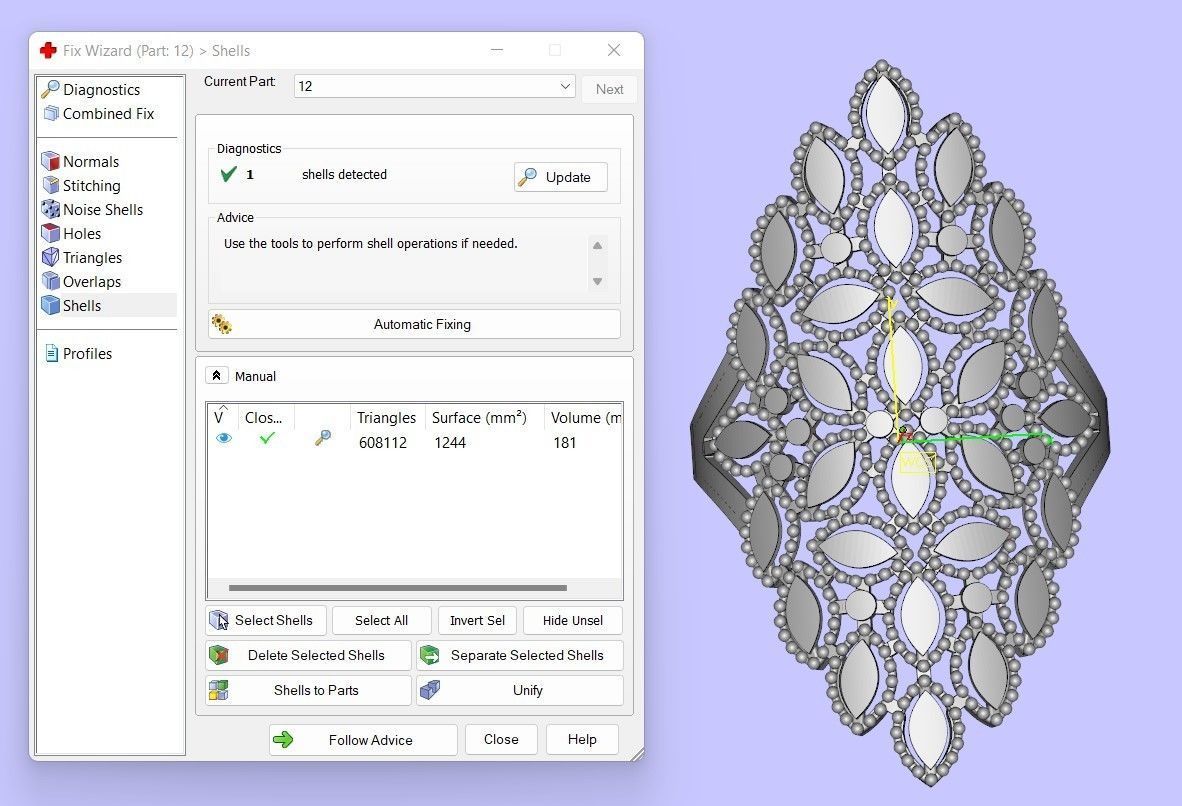The width and height of the screenshot is (1182, 806).
Task: Click the Unify button
Action: [520, 690]
